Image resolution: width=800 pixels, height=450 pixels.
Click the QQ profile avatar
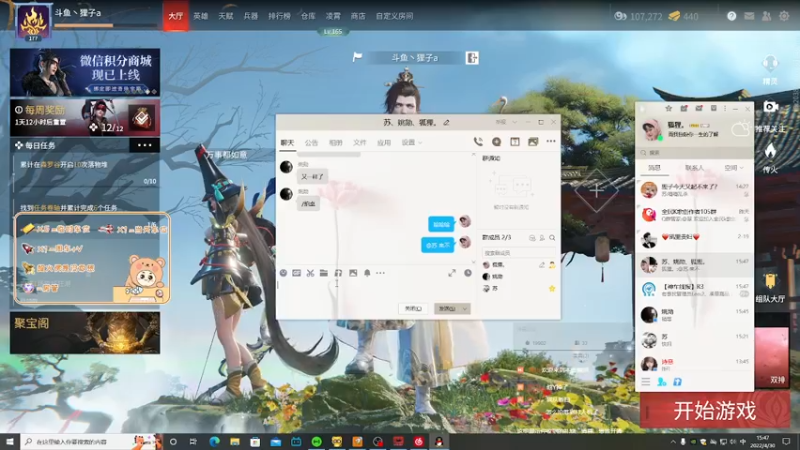(x=652, y=130)
